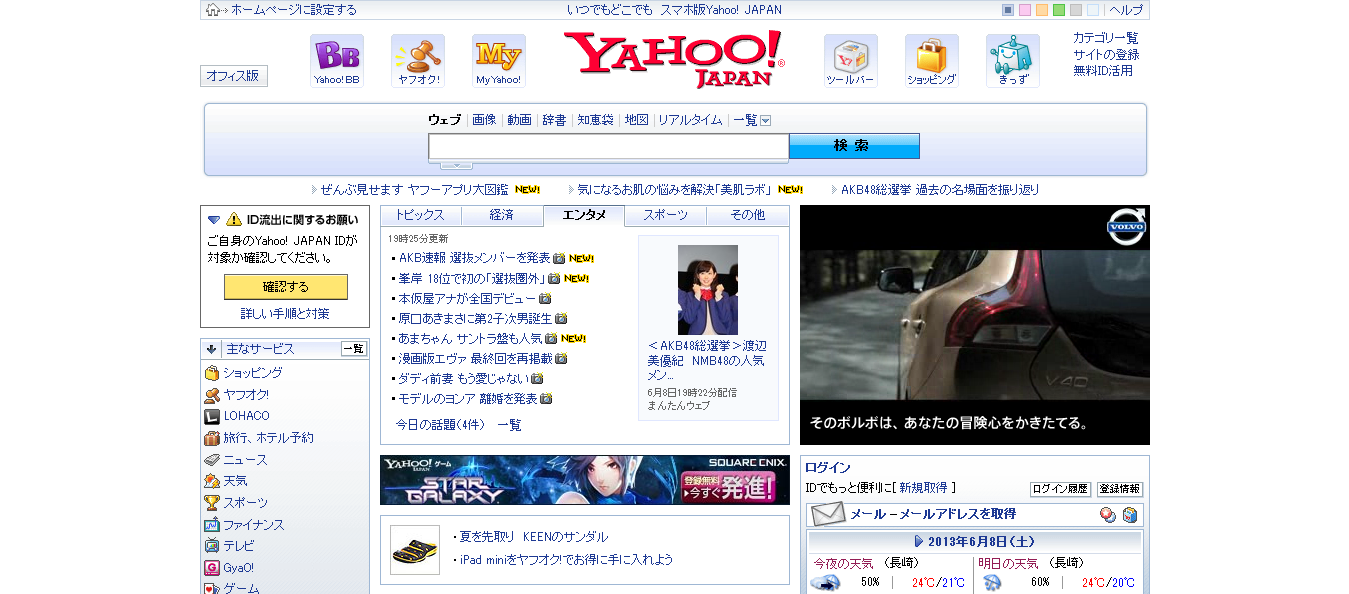Click the LOHACO icon in services list
1349x594 pixels.
click(212, 416)
